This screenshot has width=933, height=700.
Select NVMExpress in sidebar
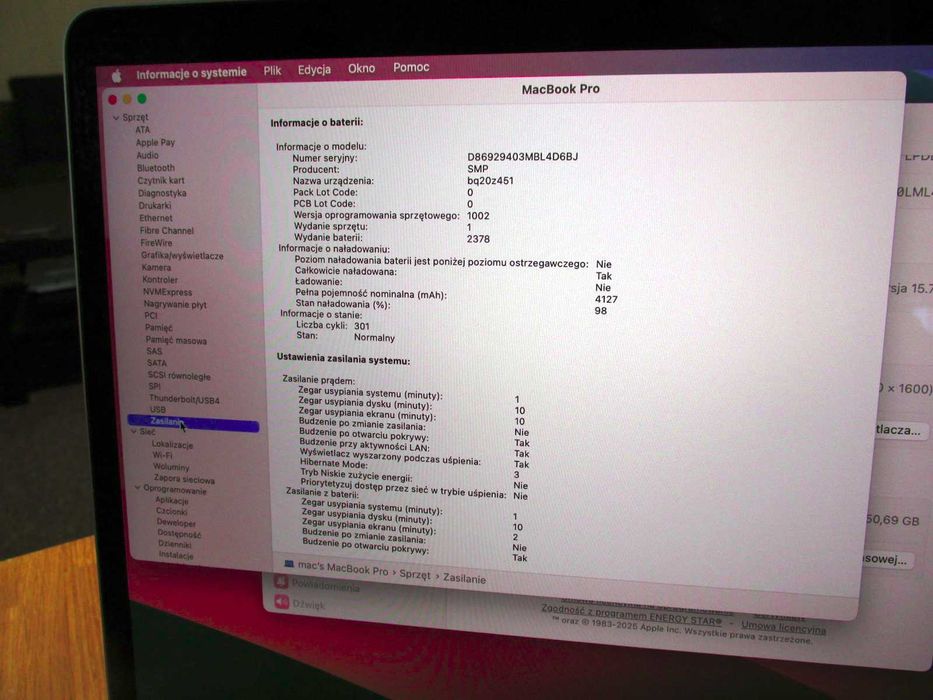167,292
